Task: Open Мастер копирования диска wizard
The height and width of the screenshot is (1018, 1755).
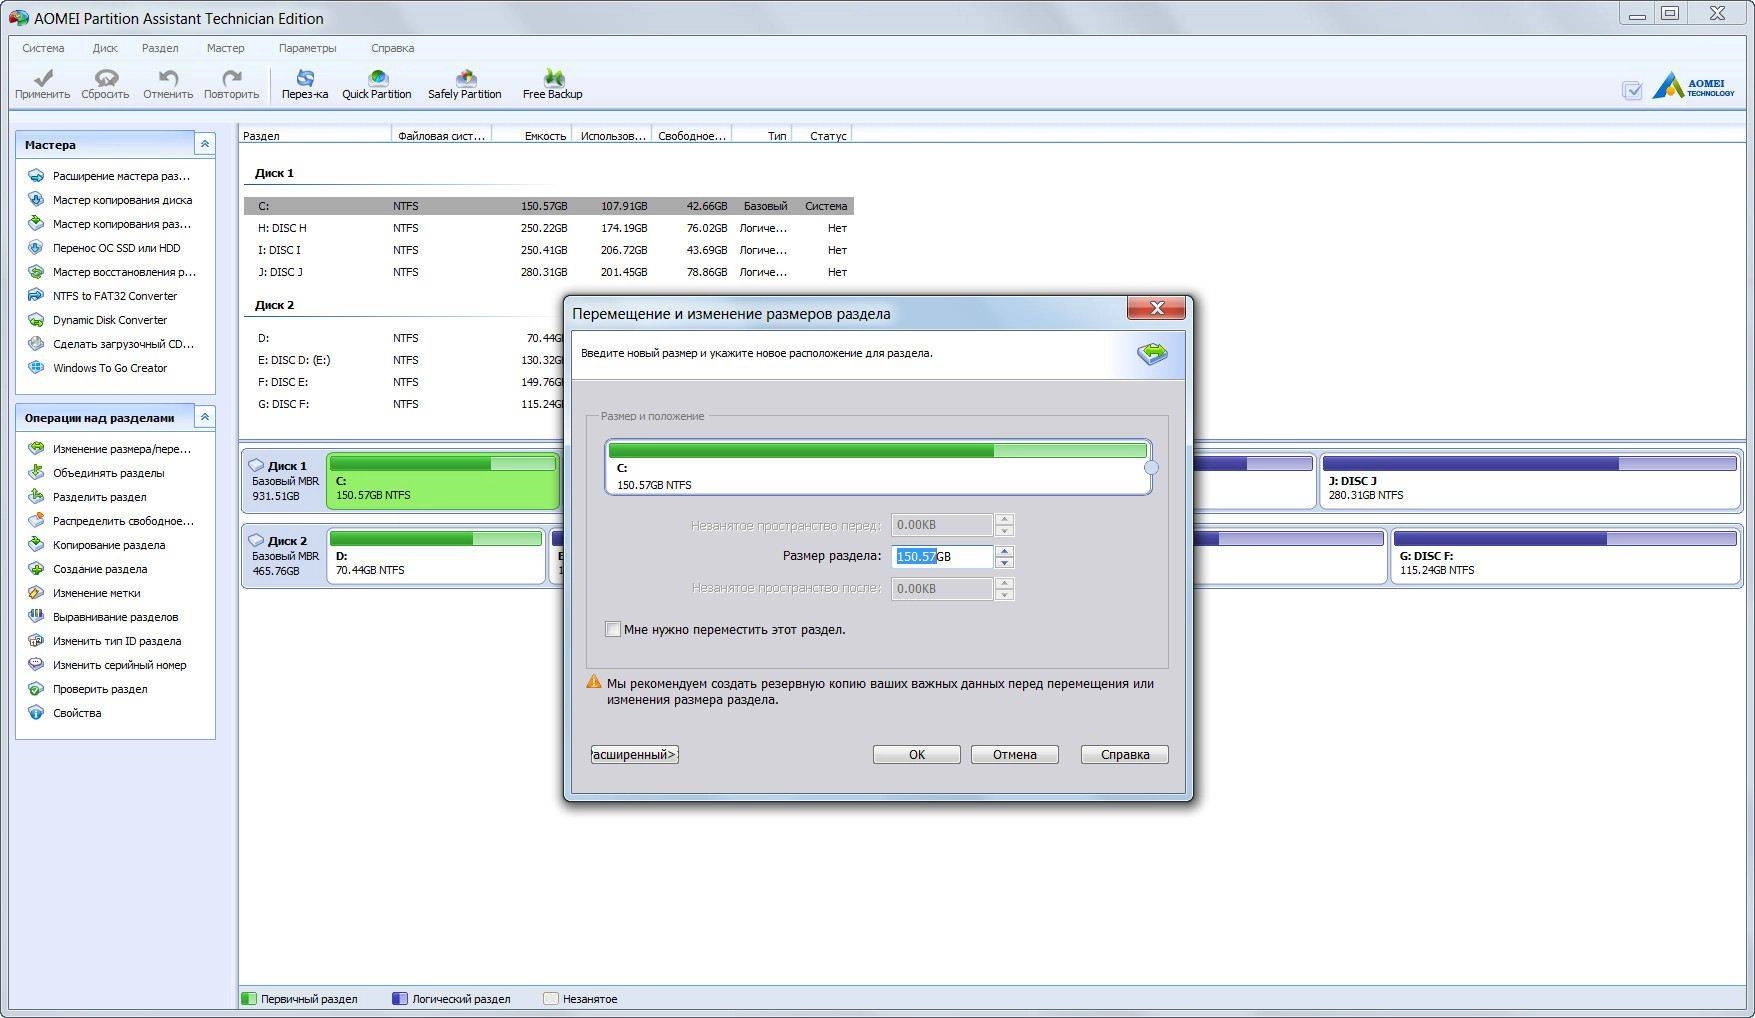Action: 110,200
